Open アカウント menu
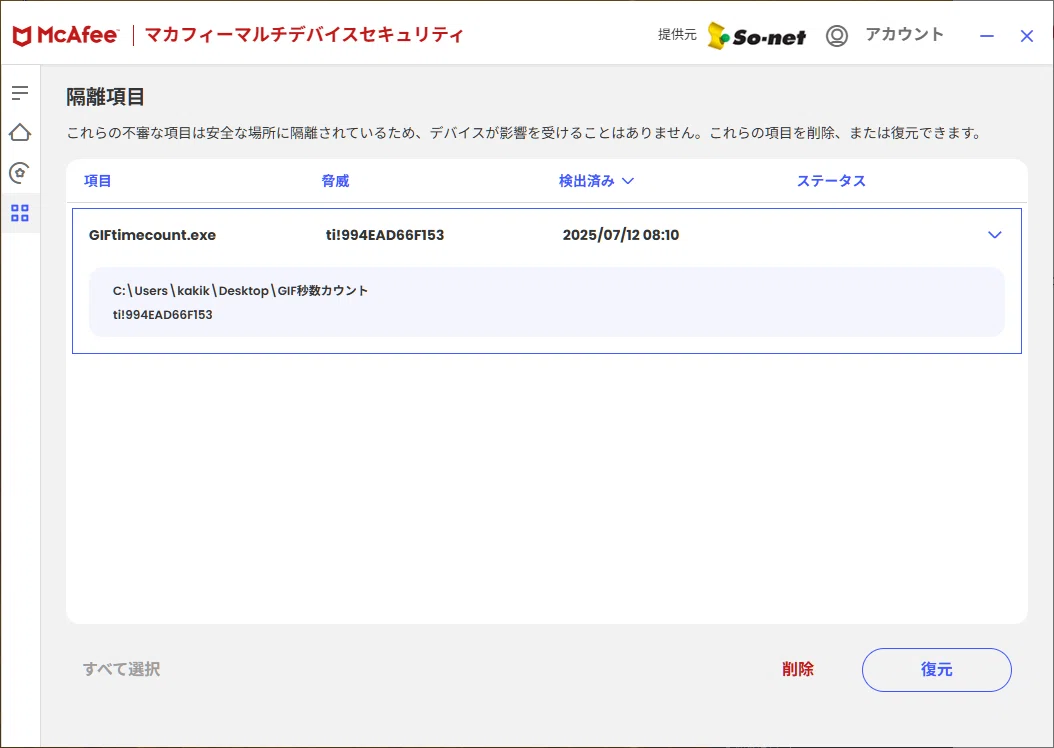The height and width of the screenshot is (748, 1054). [904, 34]
